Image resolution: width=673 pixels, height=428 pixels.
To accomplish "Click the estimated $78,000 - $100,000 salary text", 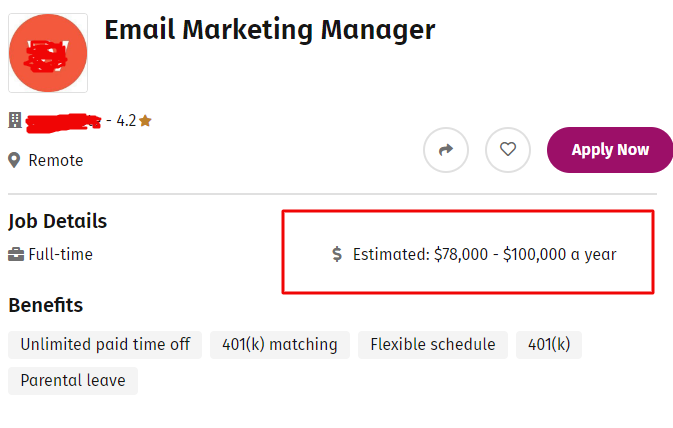I will pyautogui.click(x=485, y=254).
